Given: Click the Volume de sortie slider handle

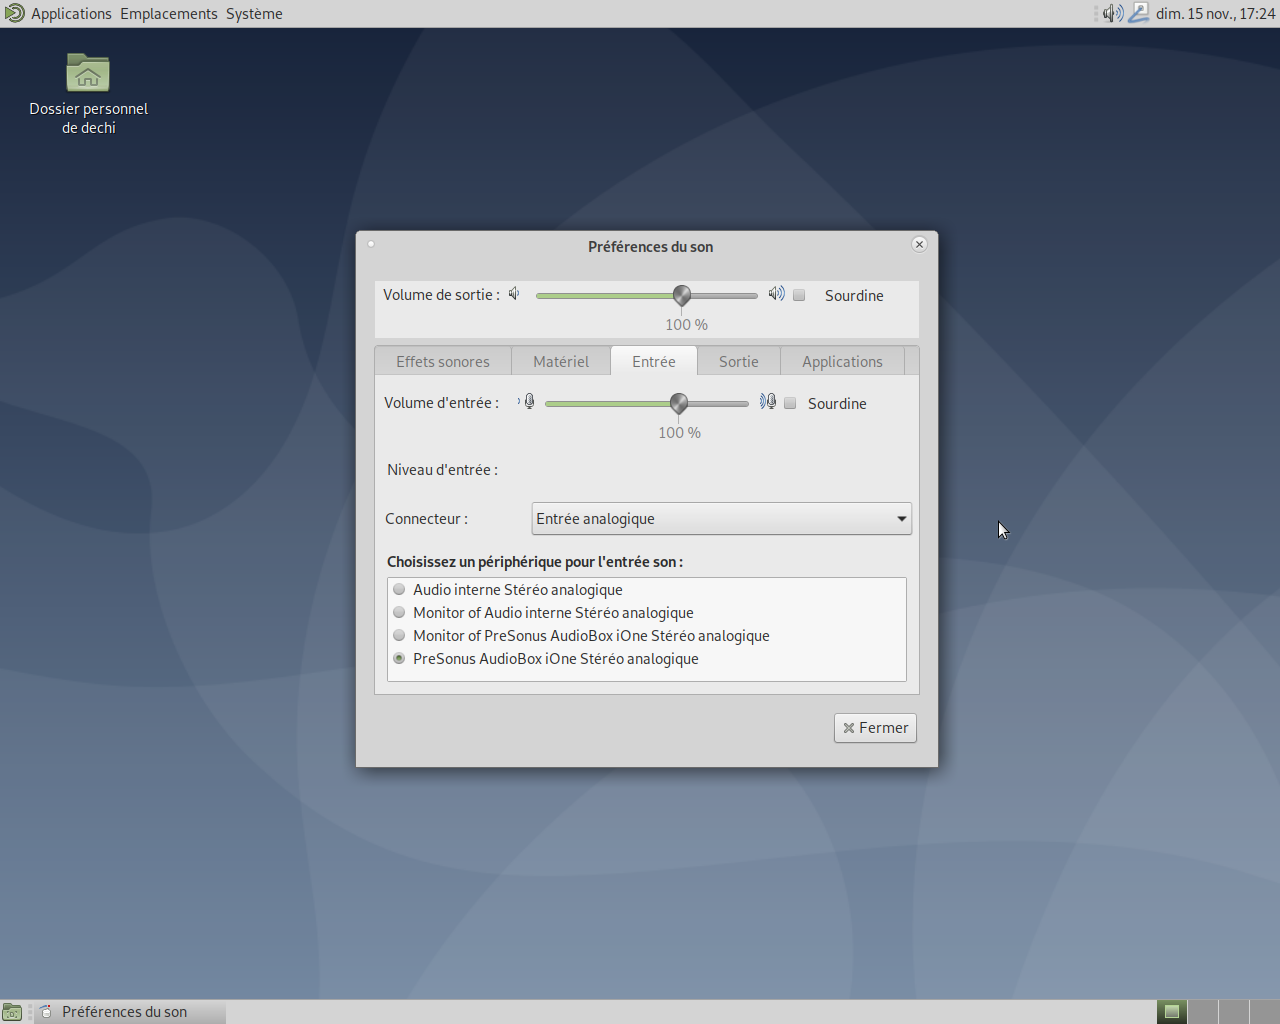Looking at the screenshot, I should click(x=682, y=295).
